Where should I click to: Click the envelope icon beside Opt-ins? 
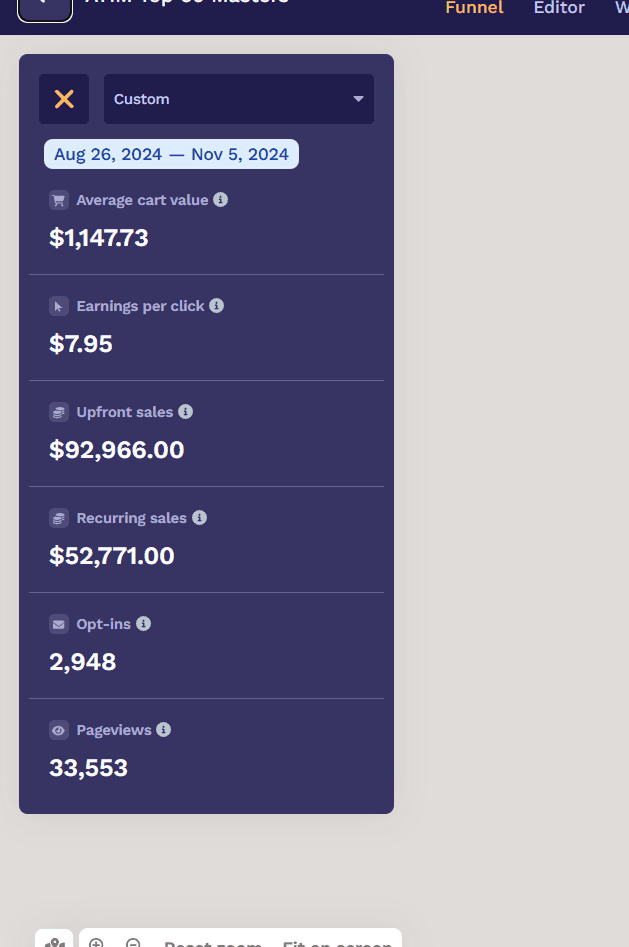coord(59,623)
